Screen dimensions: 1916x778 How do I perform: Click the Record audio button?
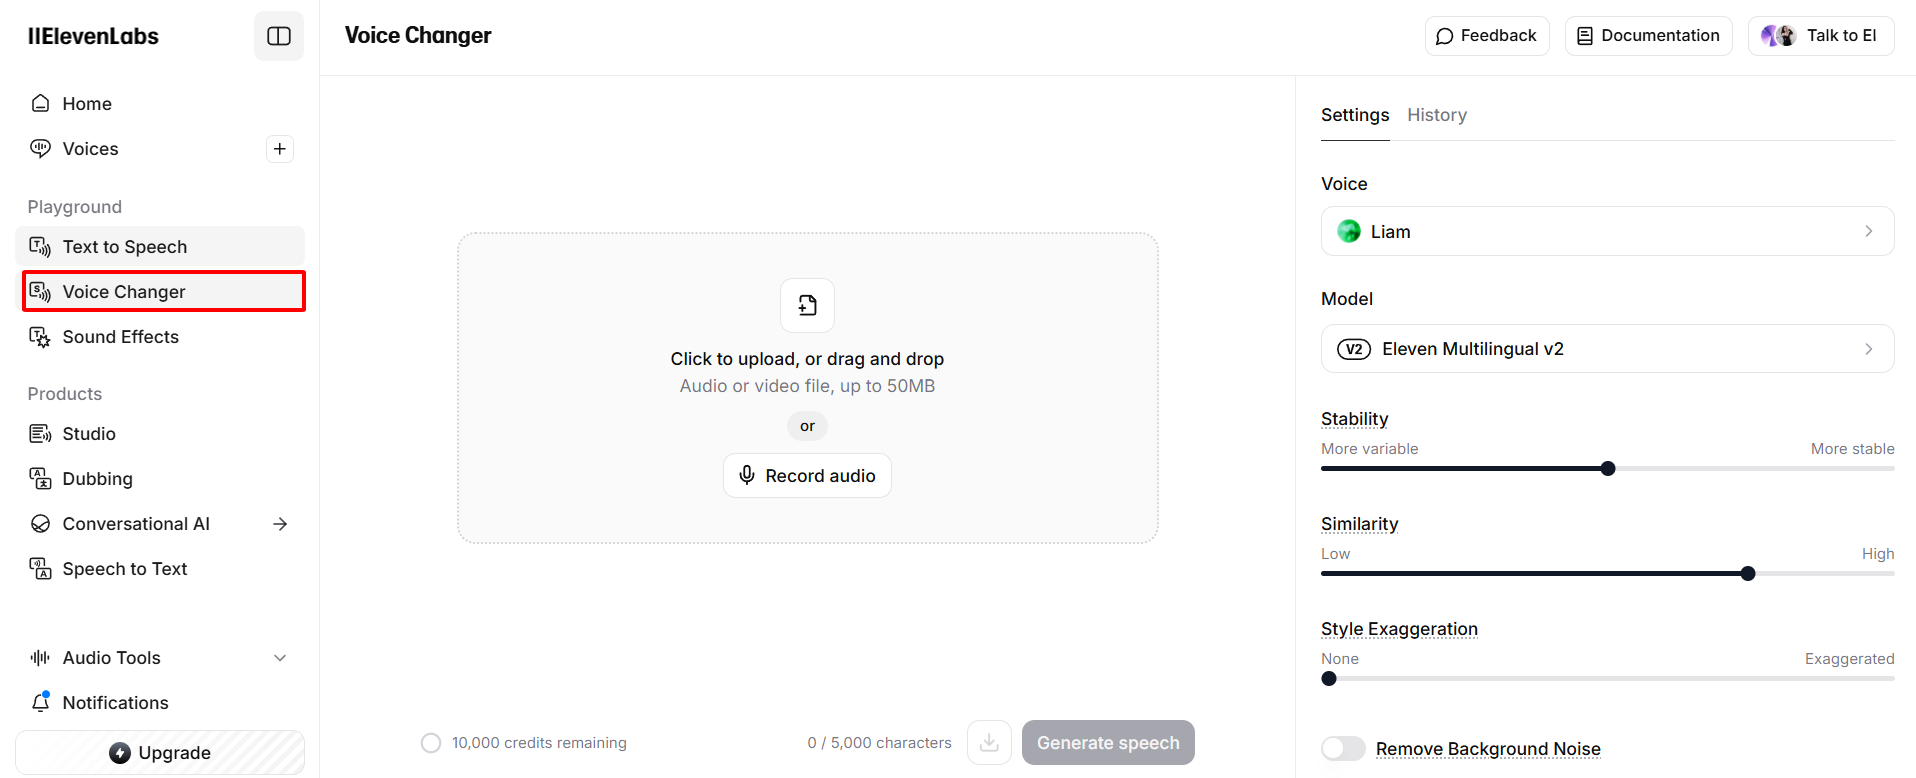tap(807, 476)
